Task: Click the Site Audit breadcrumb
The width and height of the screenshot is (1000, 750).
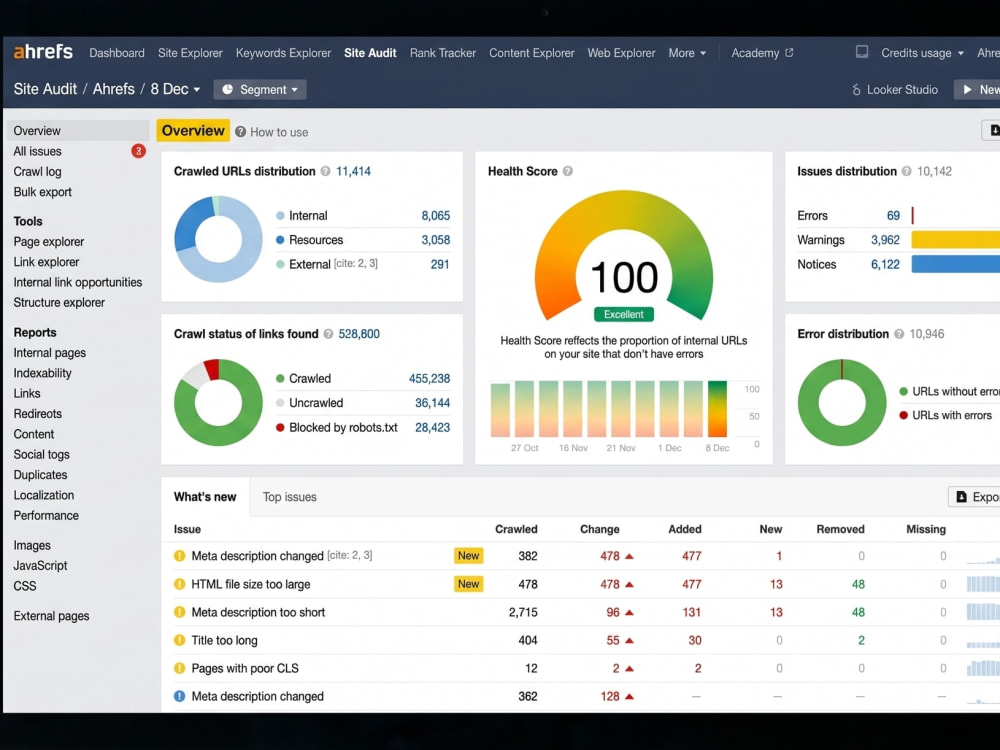Action: coord(45,89)
